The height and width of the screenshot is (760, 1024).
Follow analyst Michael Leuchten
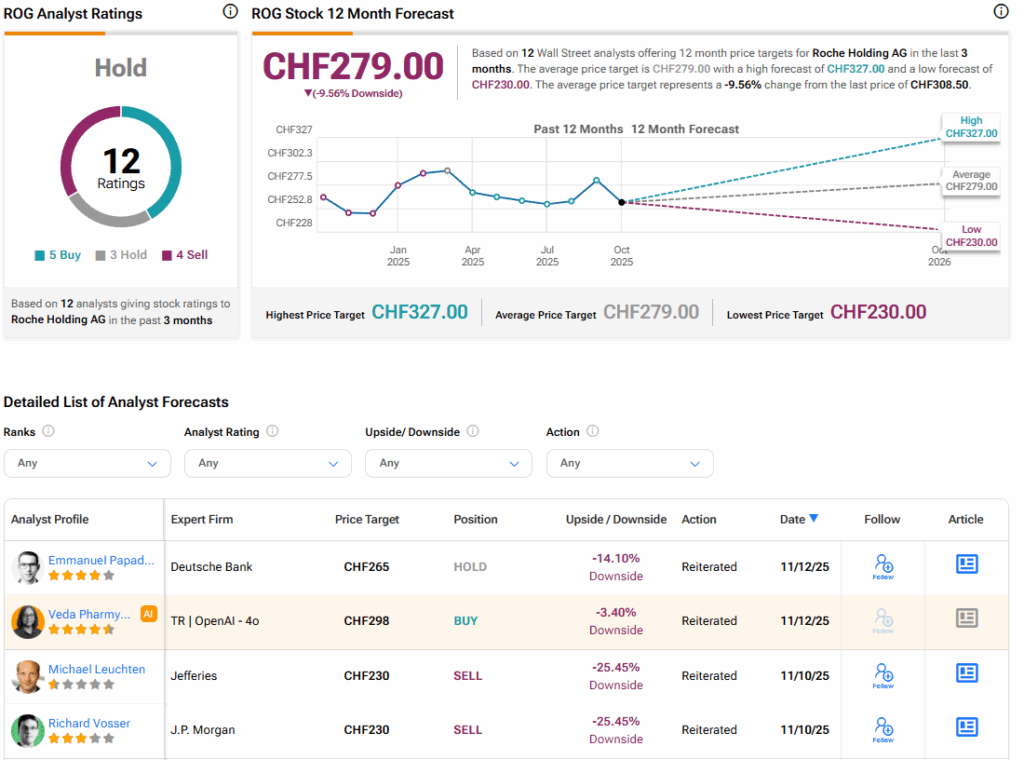click(x=883, y=676)
